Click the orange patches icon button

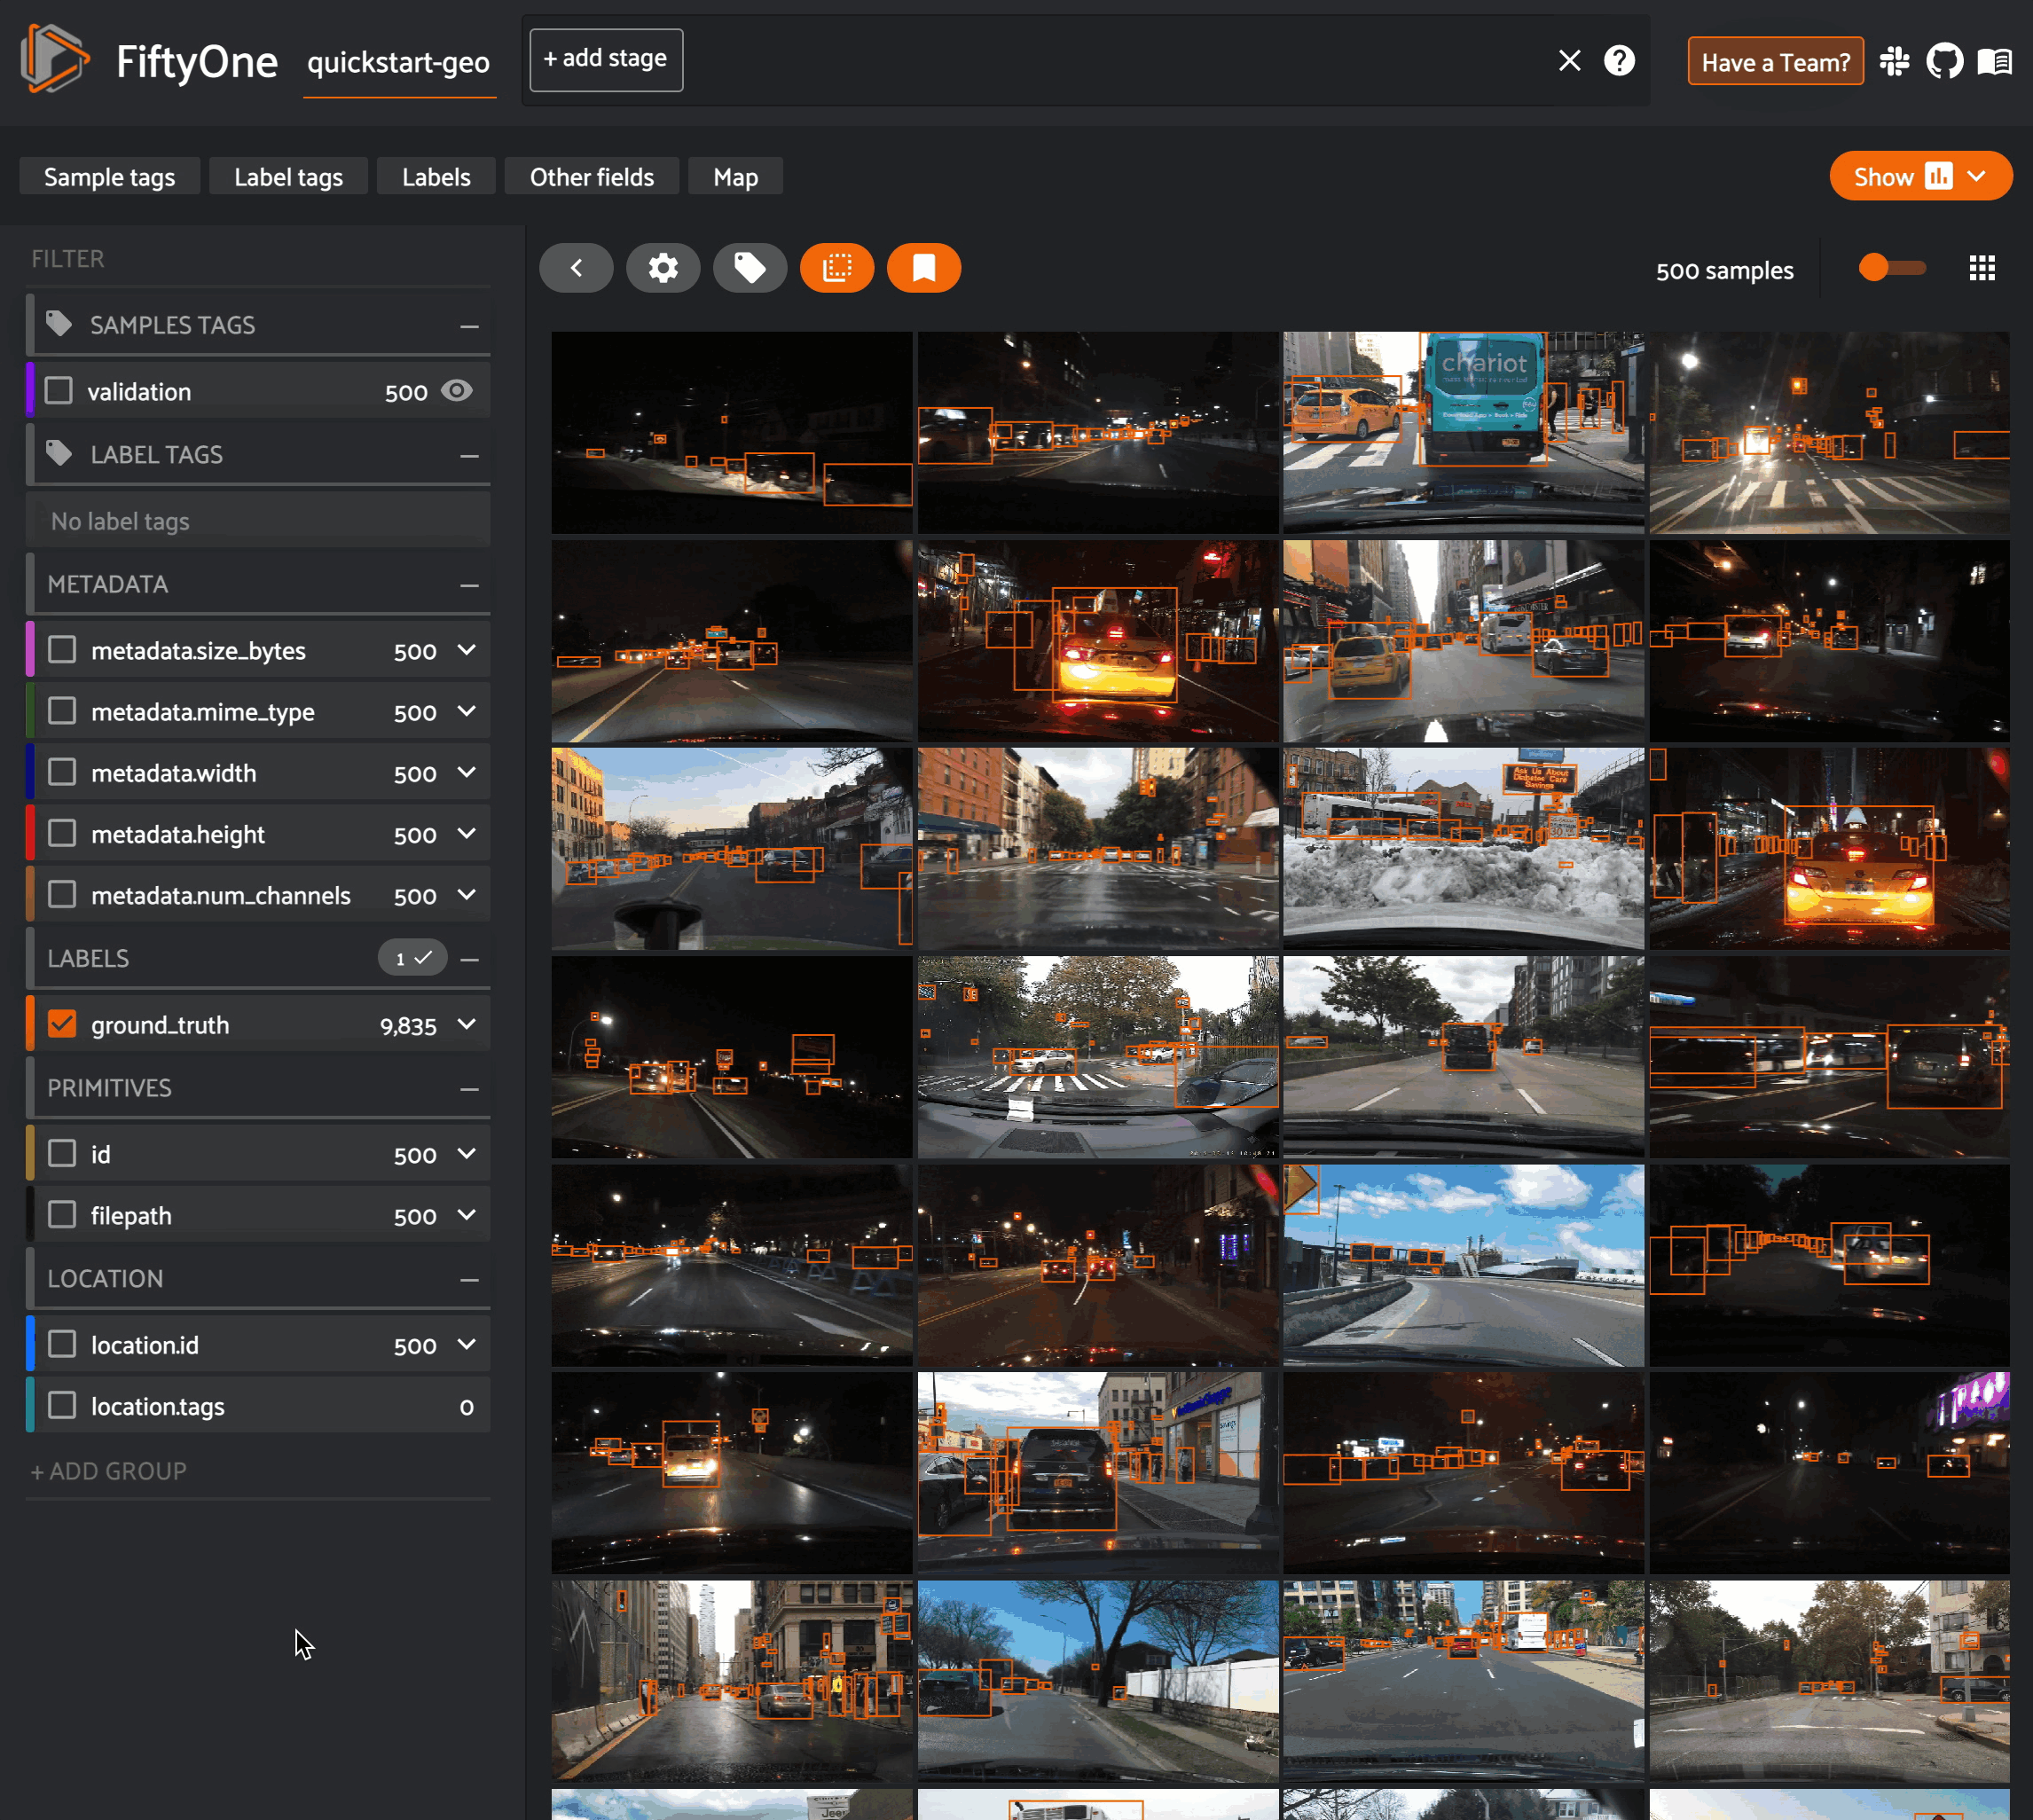837,268
